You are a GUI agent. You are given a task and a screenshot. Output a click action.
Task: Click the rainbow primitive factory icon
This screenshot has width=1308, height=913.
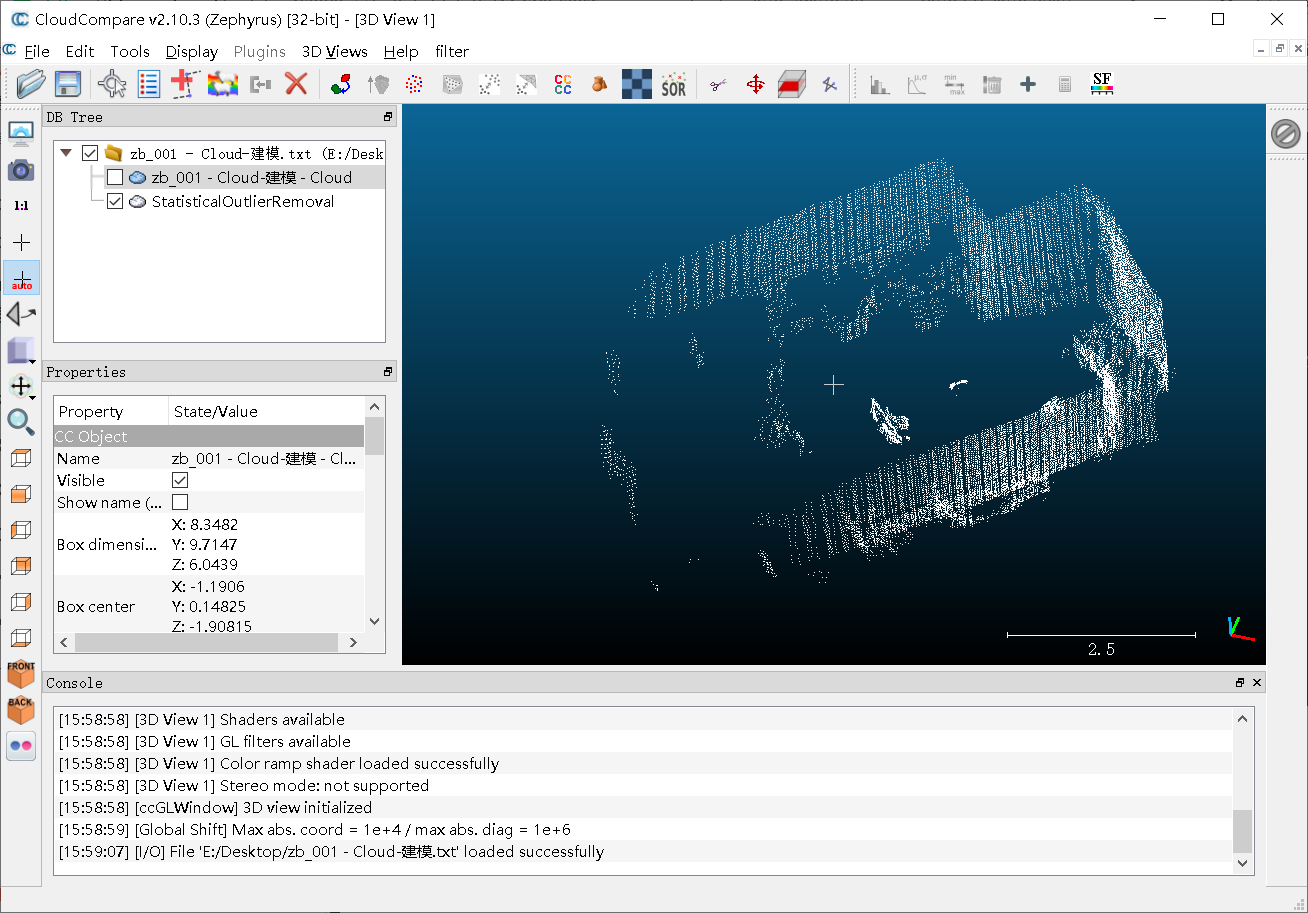pyautogui.click(x=222, y=85)
